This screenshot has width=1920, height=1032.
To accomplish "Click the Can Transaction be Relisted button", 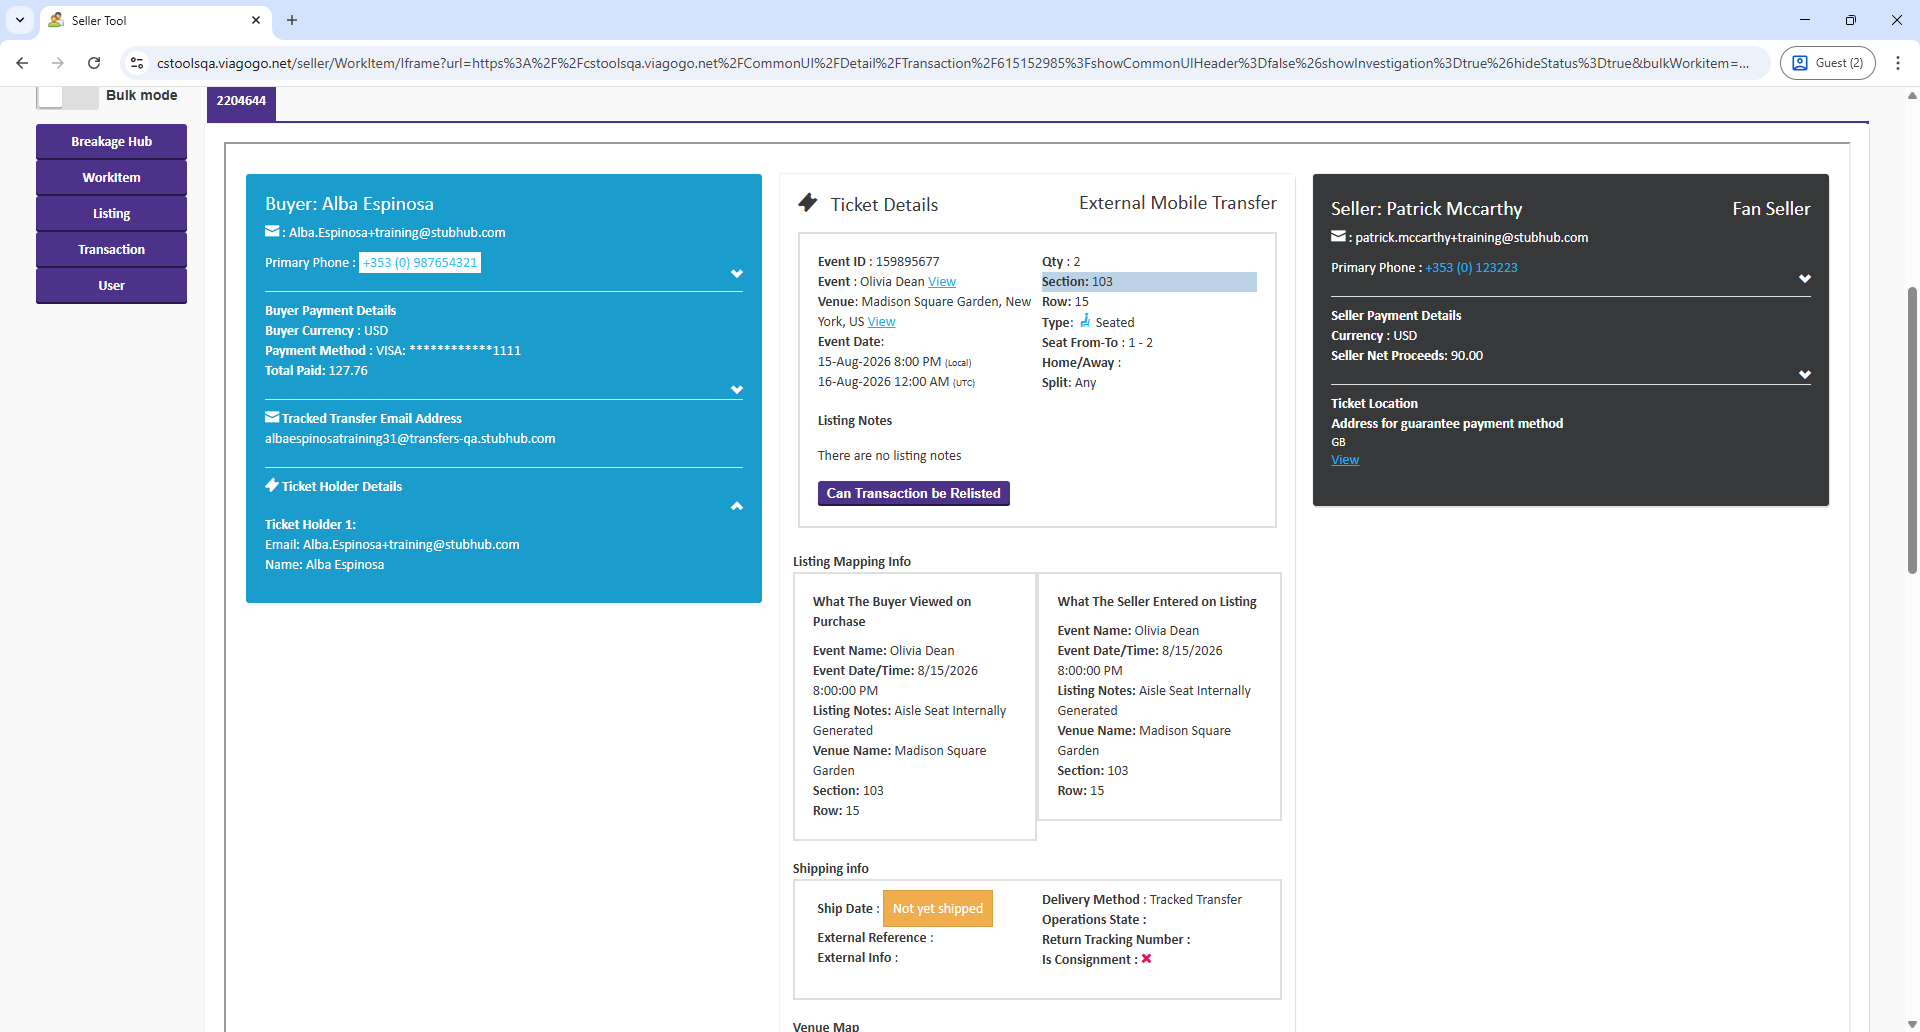I will point(913,494).
